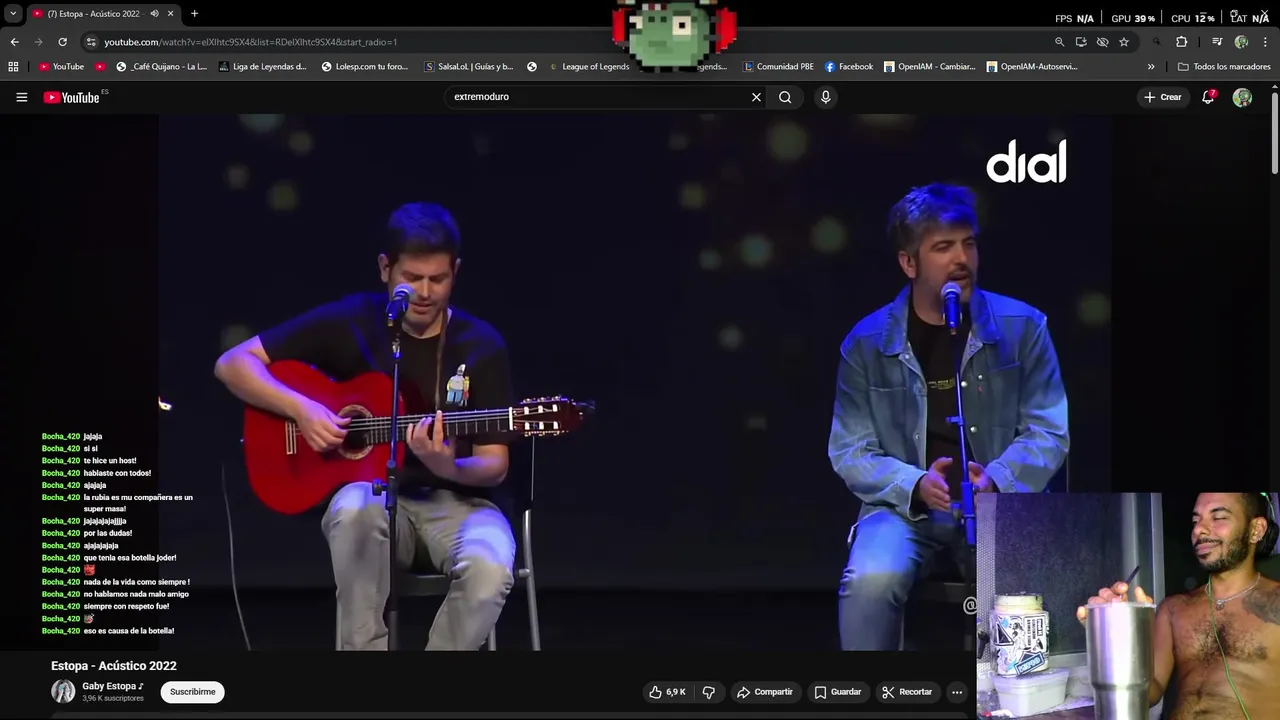
Task: Install app icon in address bar
Action: pos(1081,42)
